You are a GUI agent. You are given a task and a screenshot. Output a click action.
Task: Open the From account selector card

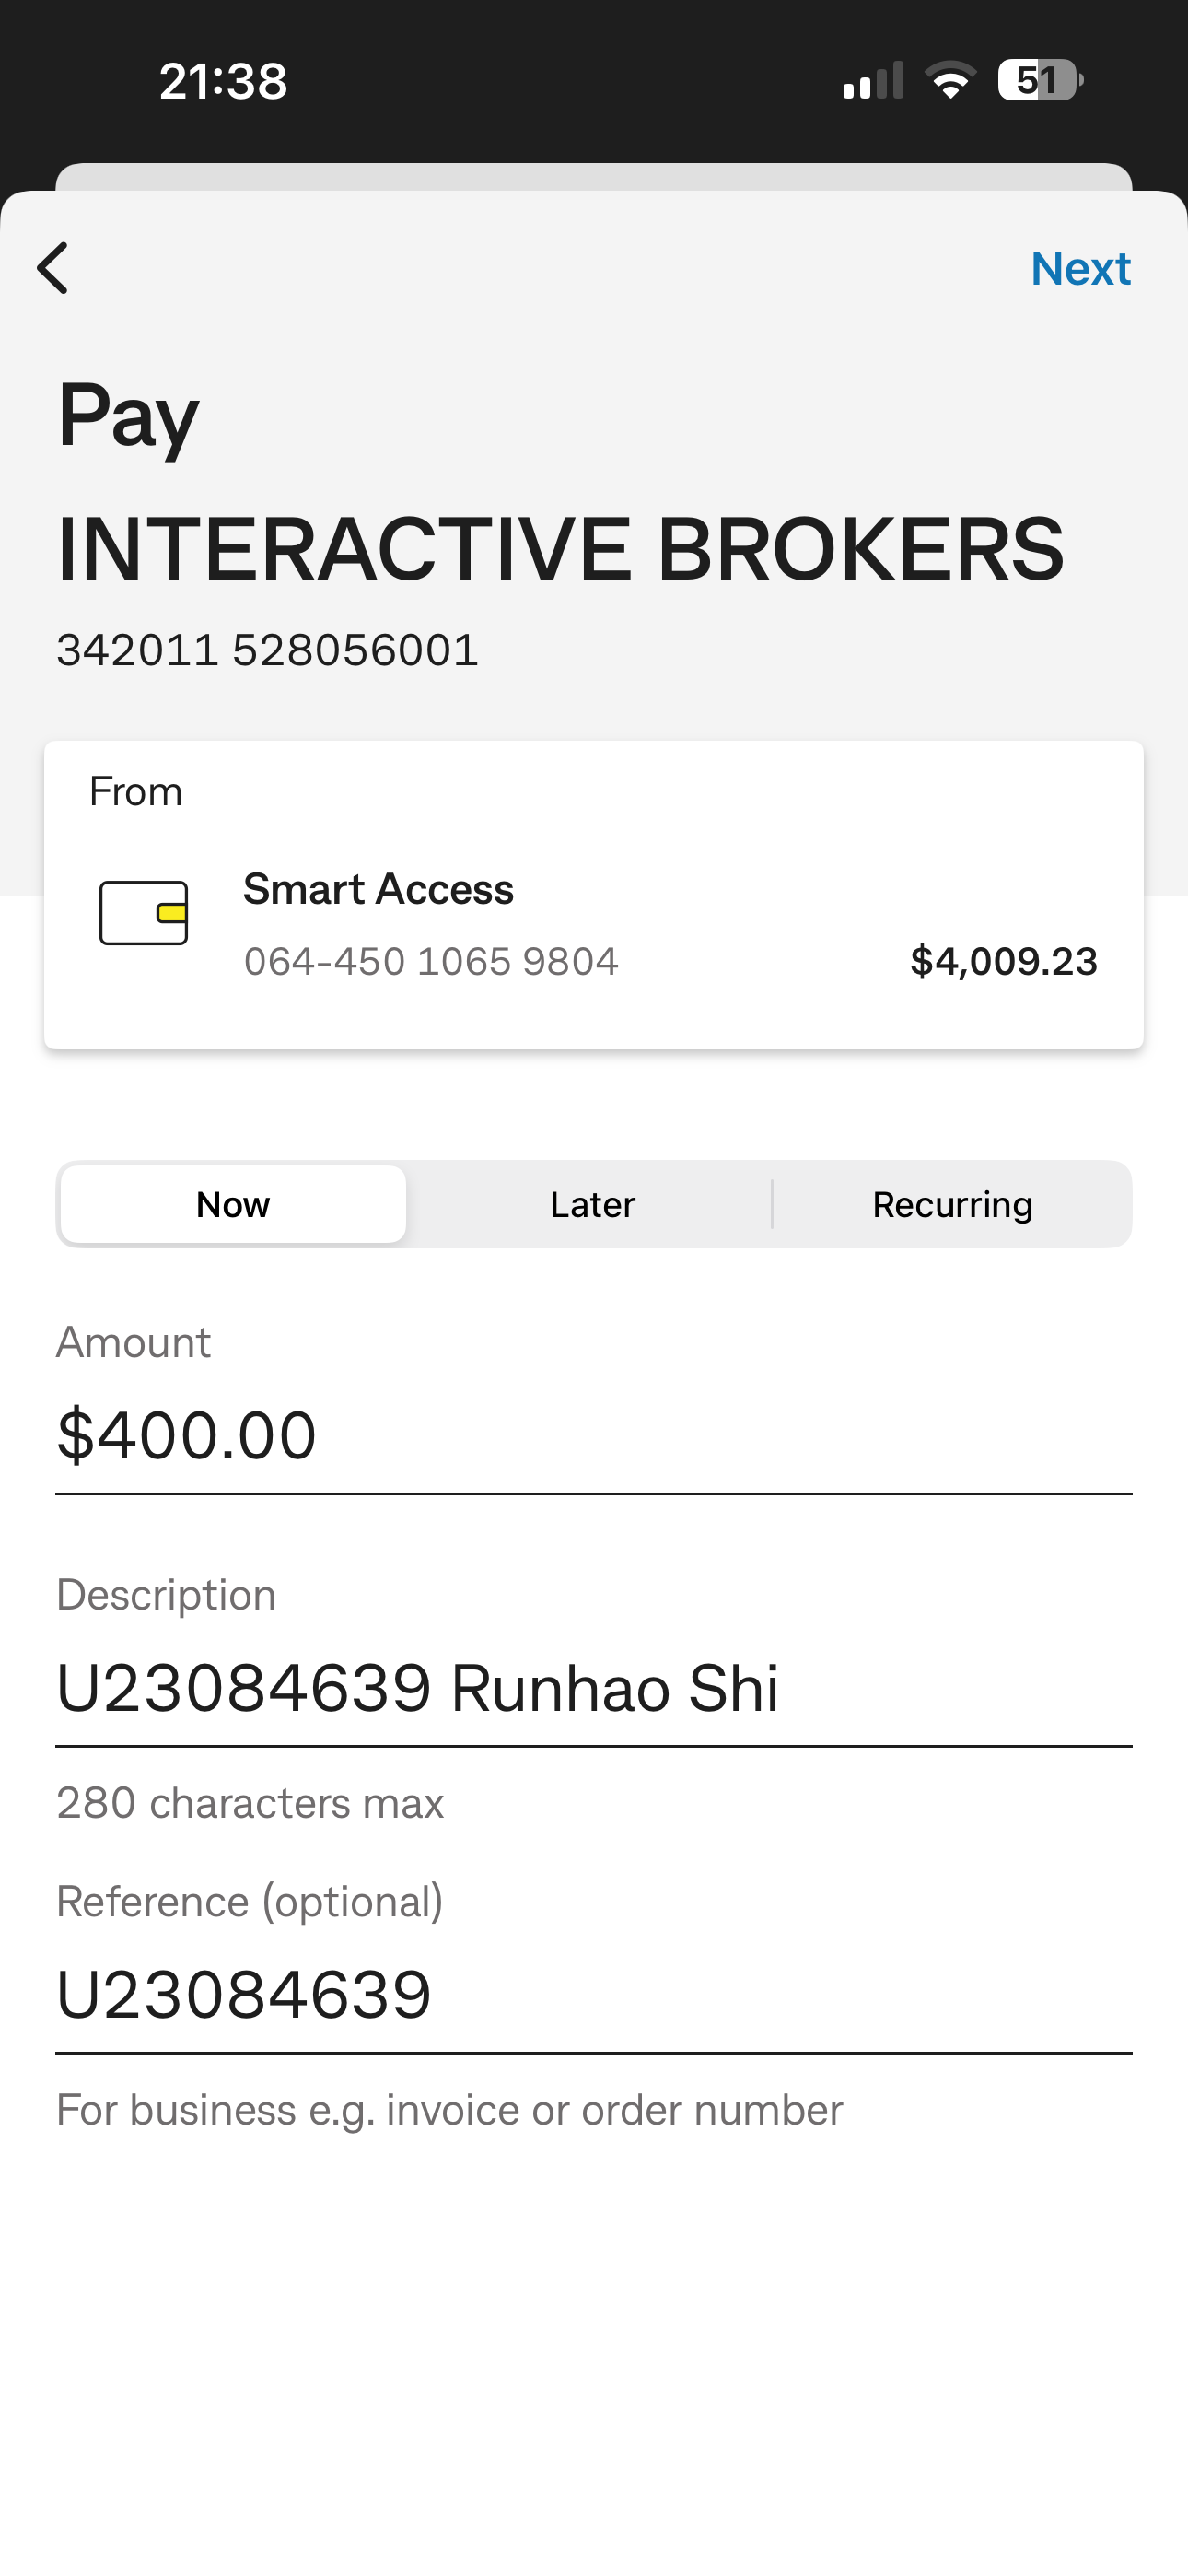click(594, 895)
